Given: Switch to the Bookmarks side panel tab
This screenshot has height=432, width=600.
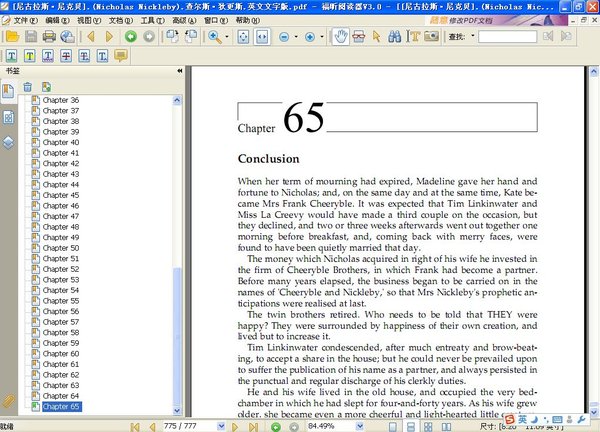Looking at the screenshot, I should tap(8, 92).
